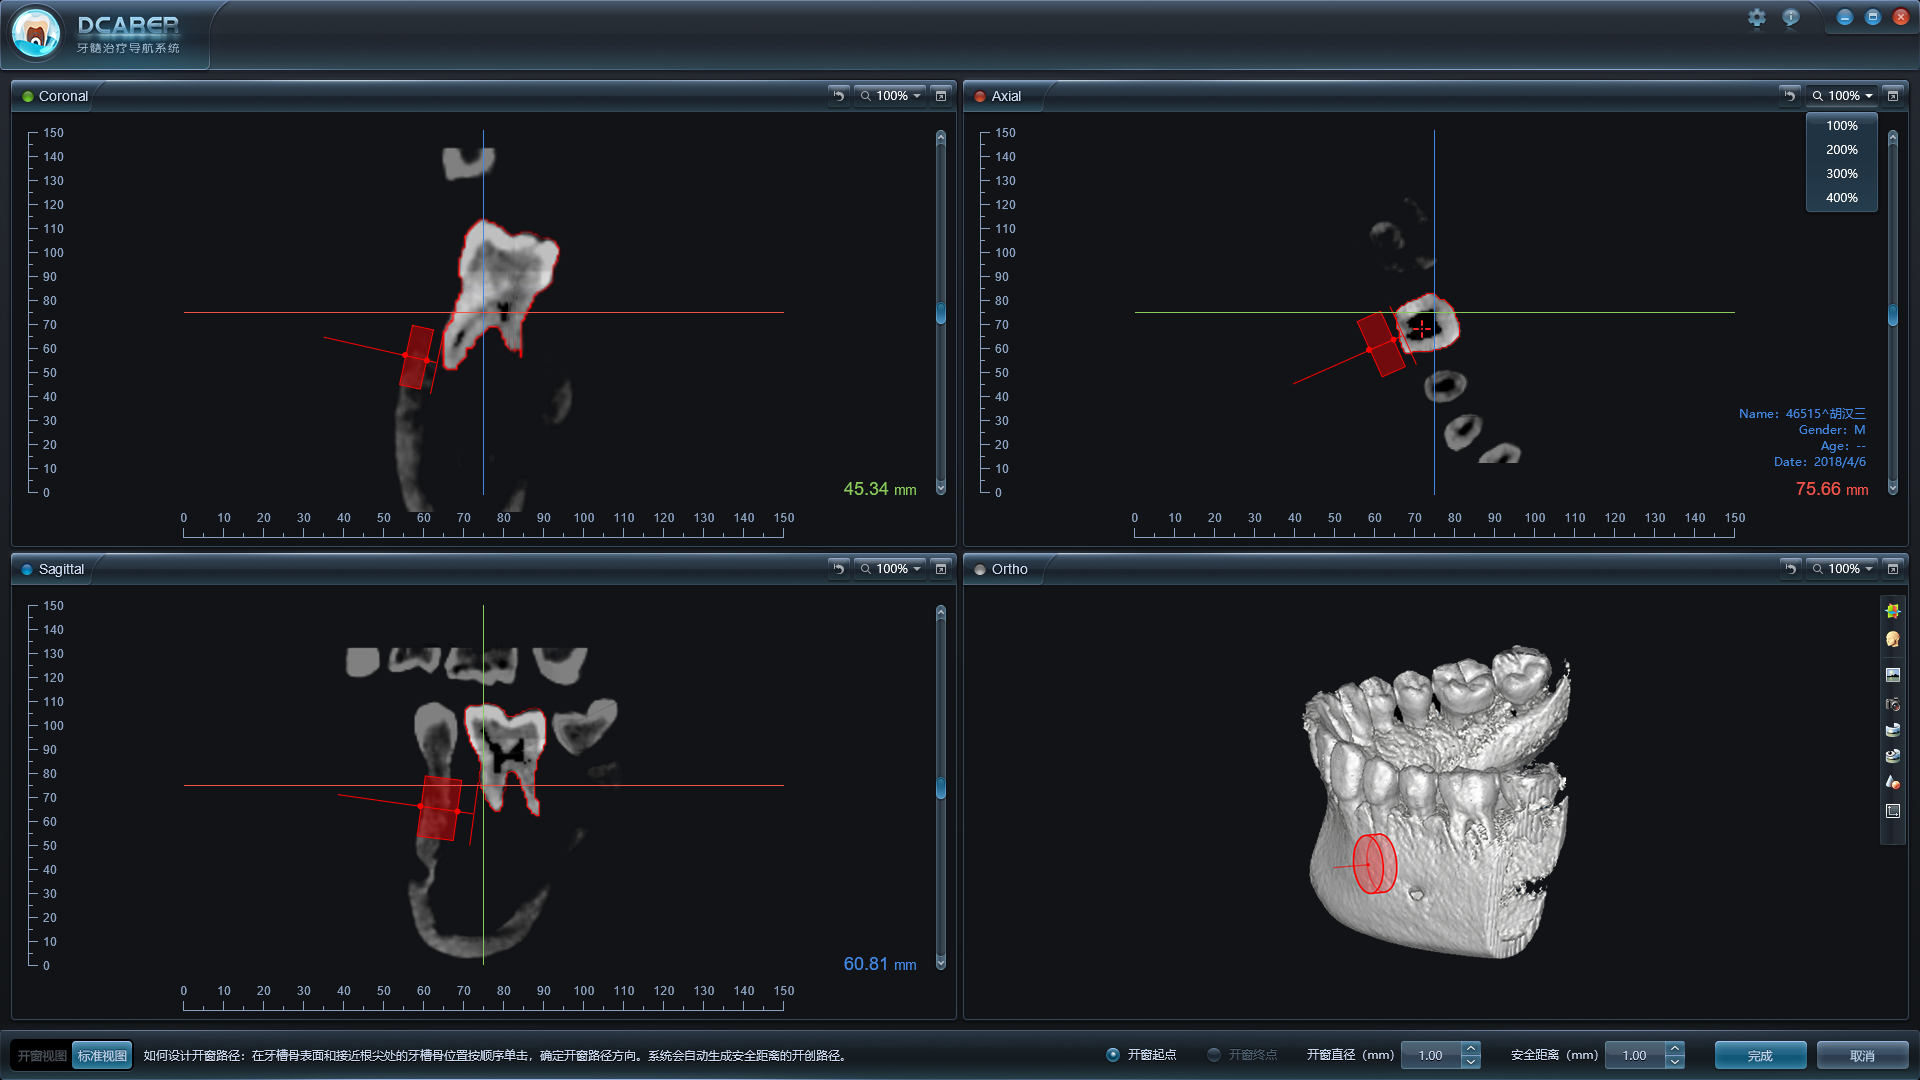This screenshot has width=1920, height=1080.
Task: Select the 开窗终点 radio button
Action: 1214,1055
